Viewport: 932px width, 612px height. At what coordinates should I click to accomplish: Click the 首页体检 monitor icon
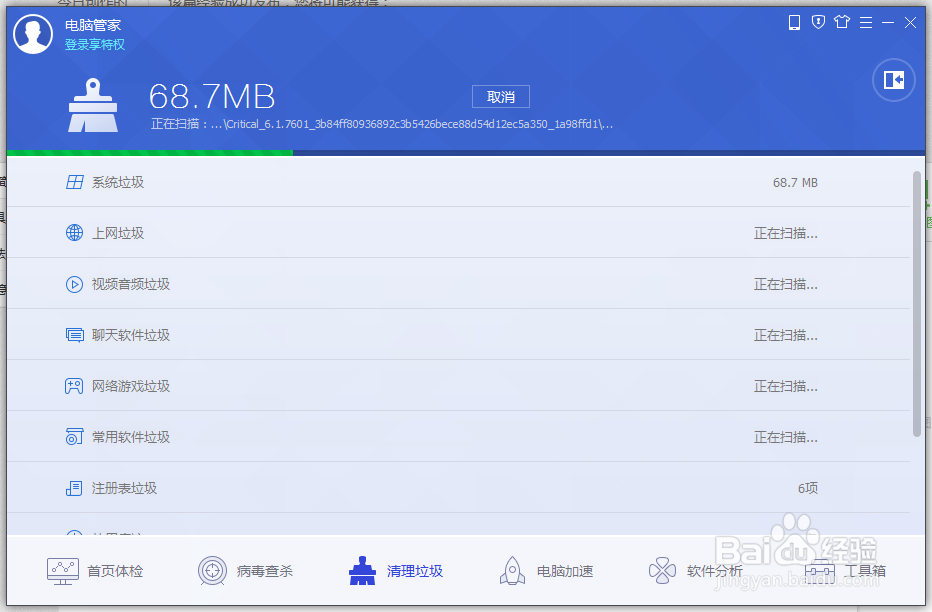pos(62,572)
